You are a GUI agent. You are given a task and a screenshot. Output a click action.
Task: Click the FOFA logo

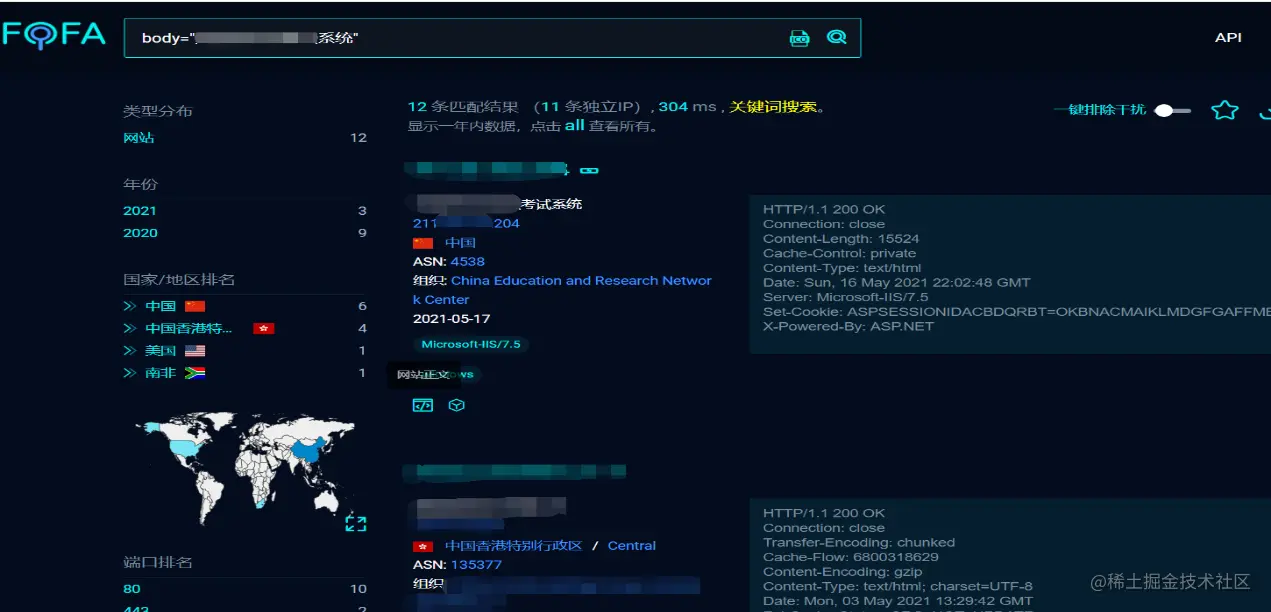click(x=55, y=34)
